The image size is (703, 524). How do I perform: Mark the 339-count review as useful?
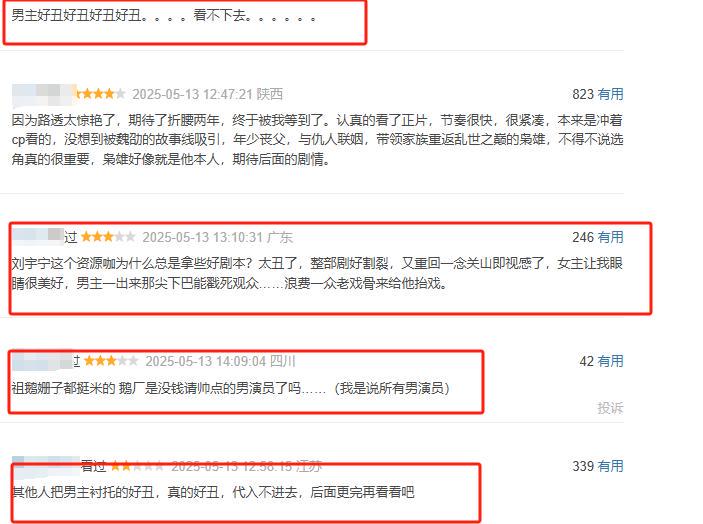[x=610, y=466]
